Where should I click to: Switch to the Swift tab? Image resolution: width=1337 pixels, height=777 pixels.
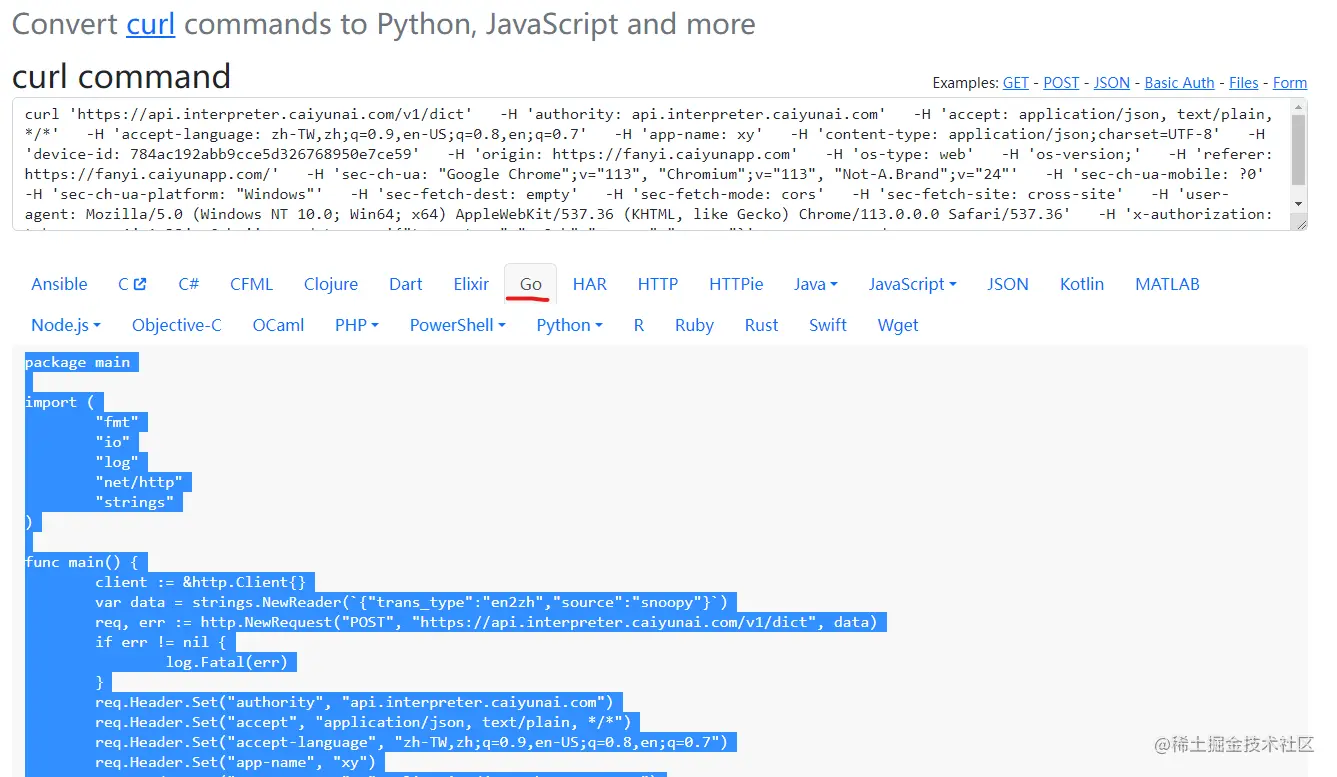pos(828,325)
